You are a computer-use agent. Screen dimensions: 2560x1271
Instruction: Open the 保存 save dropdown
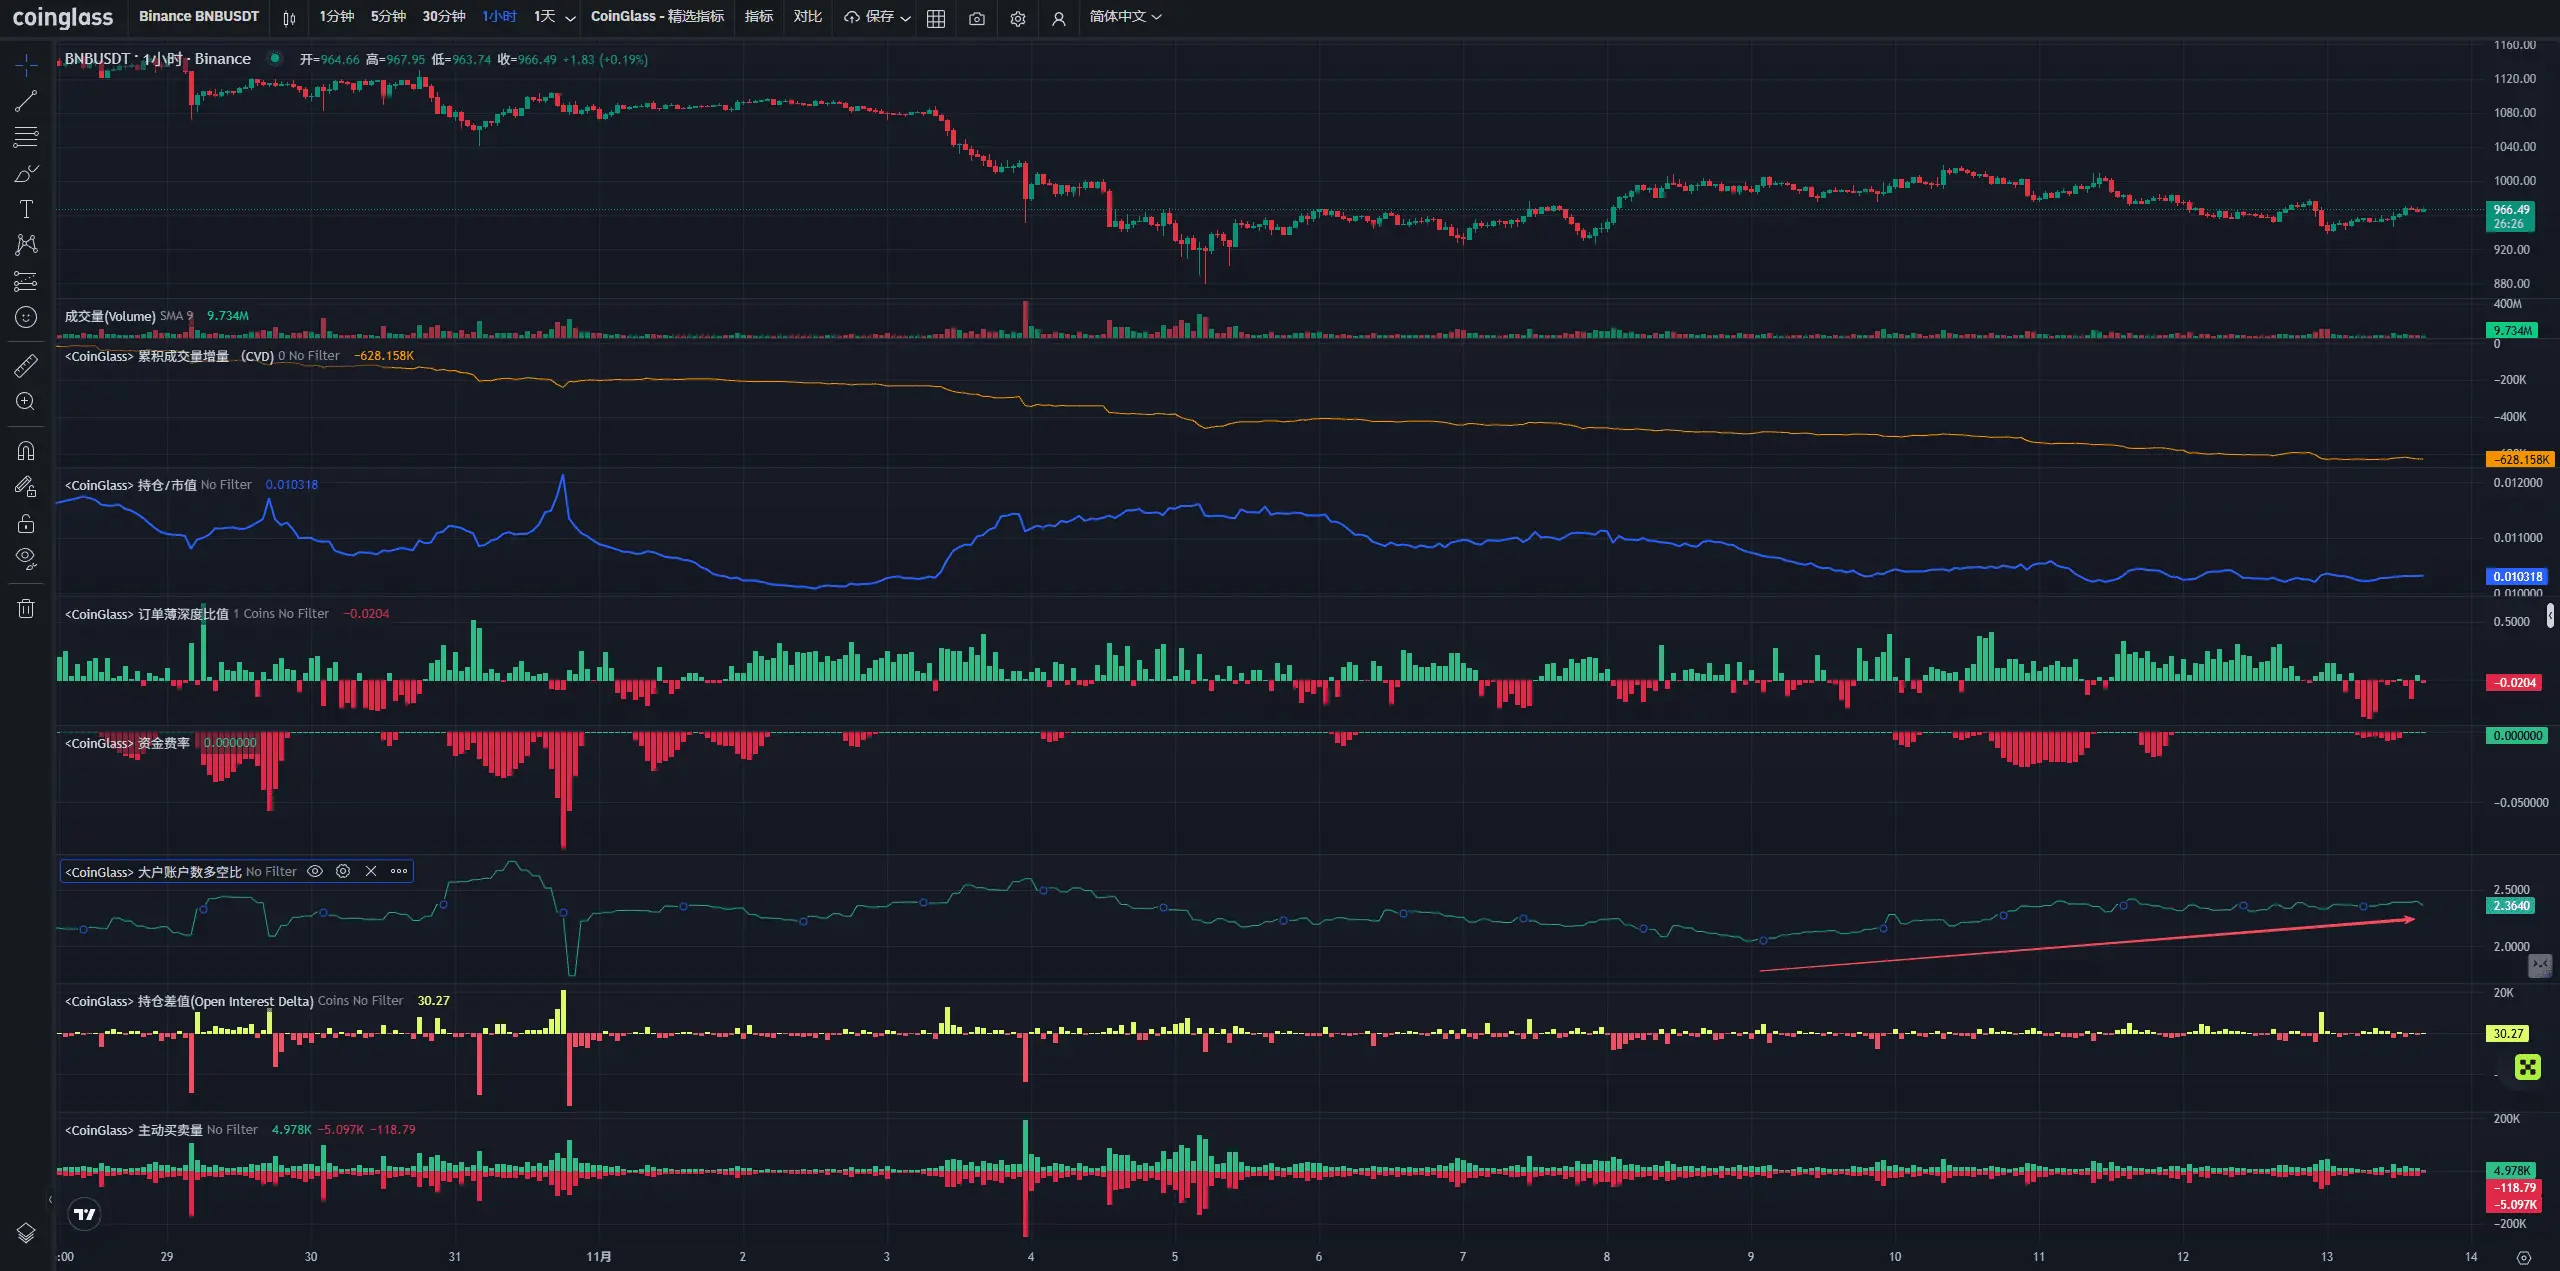(x=877, y=17)
